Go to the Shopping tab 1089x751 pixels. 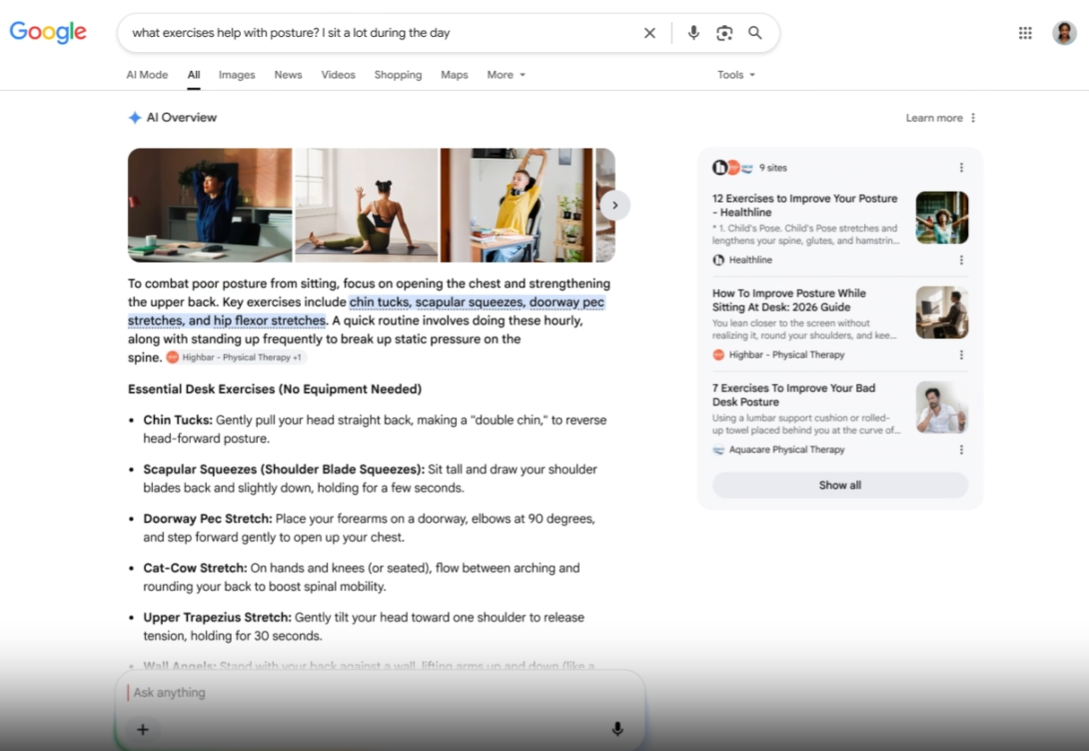coord(398,74)
